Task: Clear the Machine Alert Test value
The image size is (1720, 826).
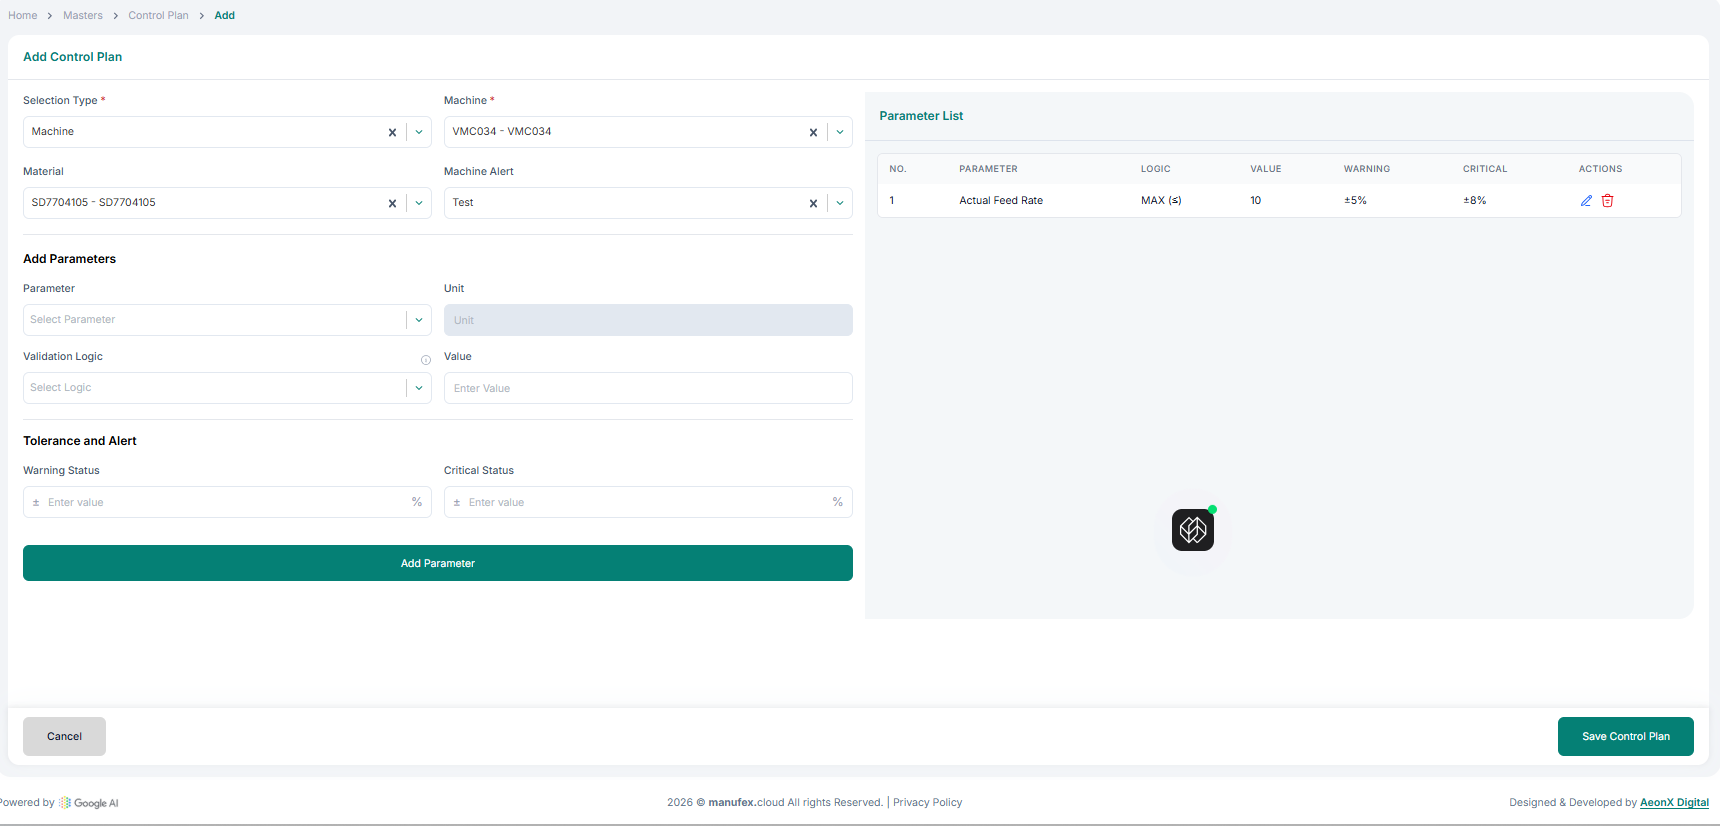Action: (813, 203)
